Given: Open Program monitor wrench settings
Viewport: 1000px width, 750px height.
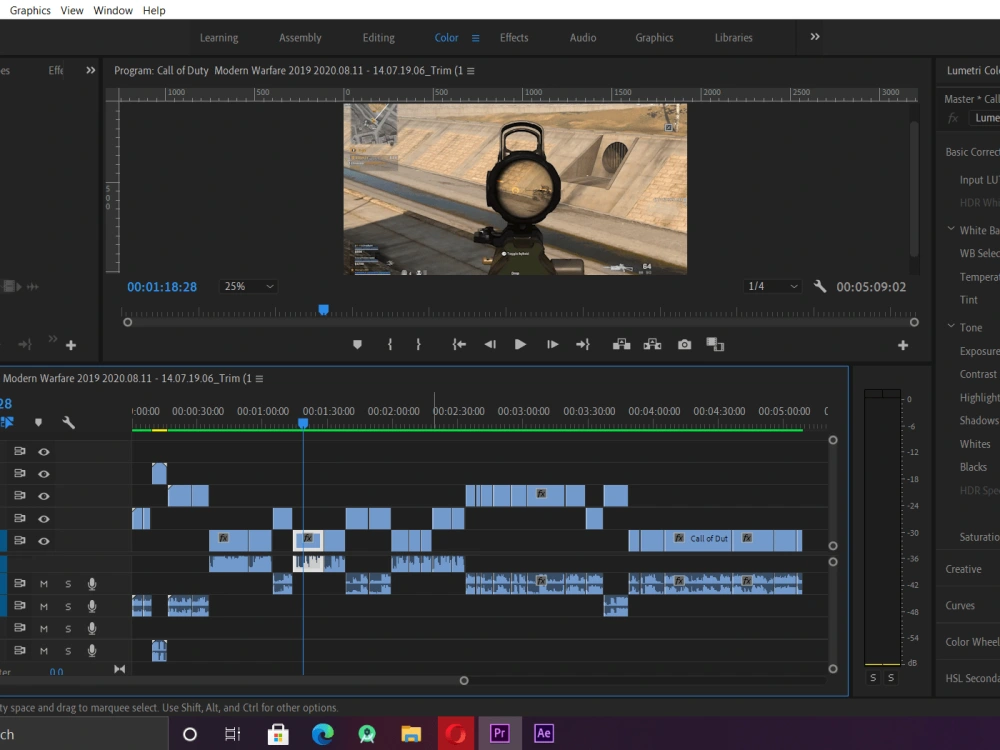Looking at the screenshot, I should 820,287.
